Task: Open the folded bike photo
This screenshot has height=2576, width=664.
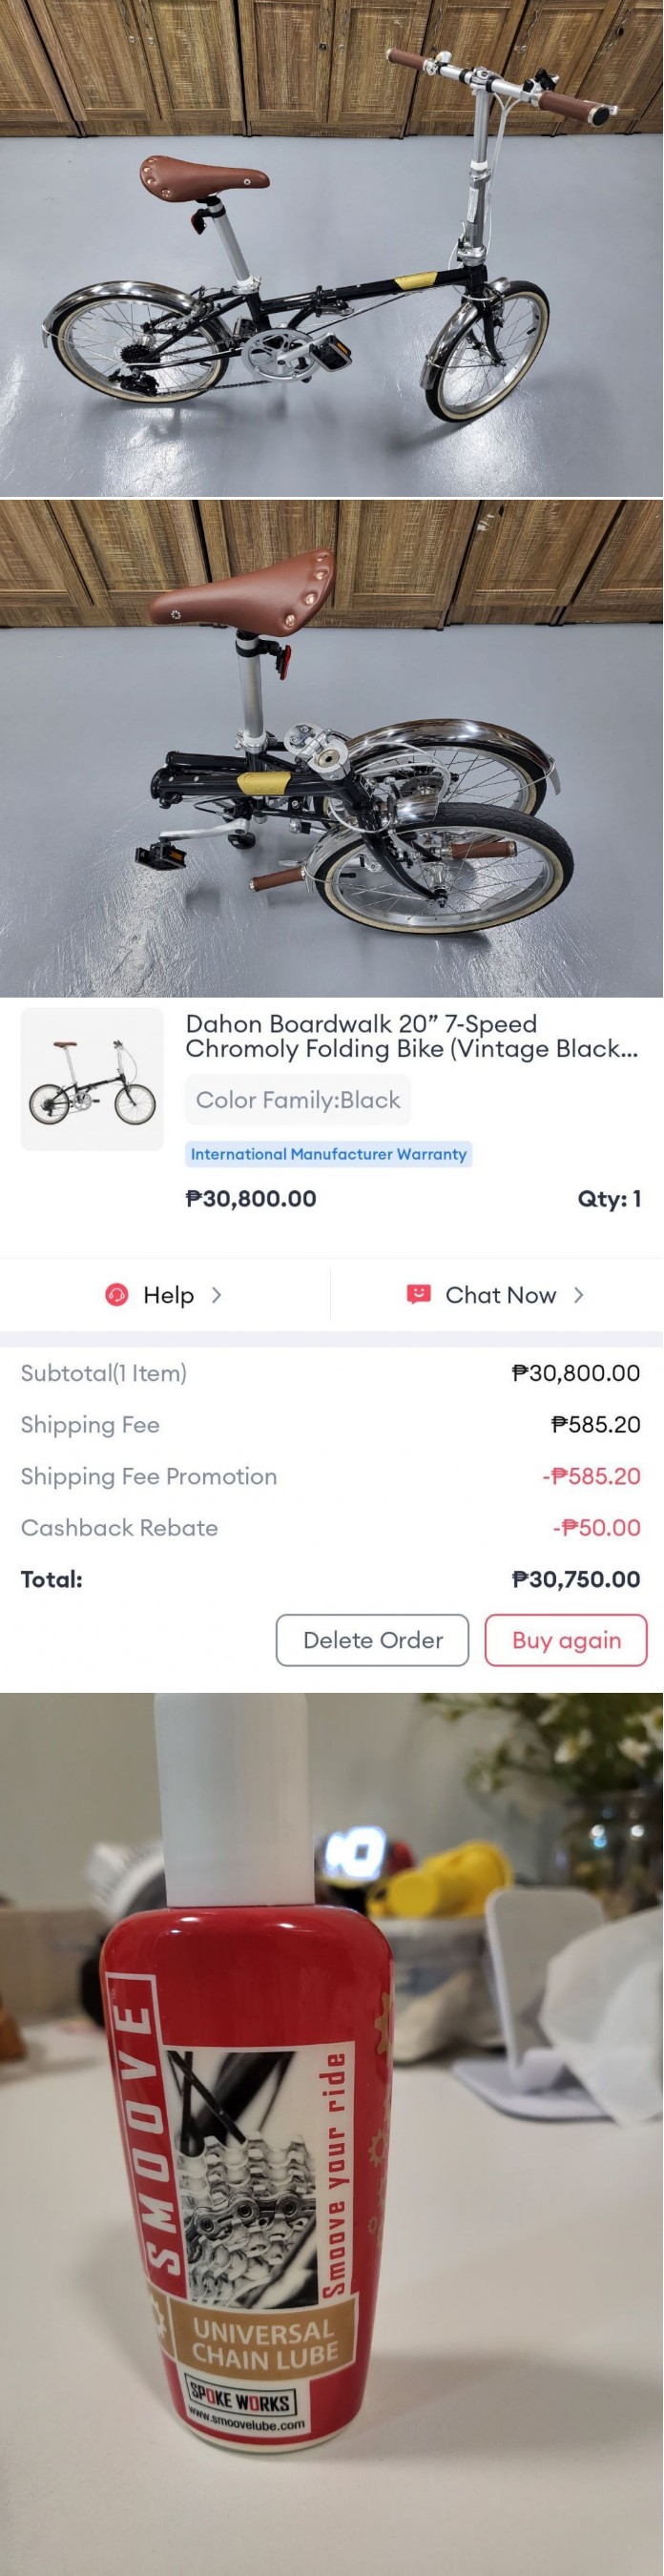Action: 332,748
